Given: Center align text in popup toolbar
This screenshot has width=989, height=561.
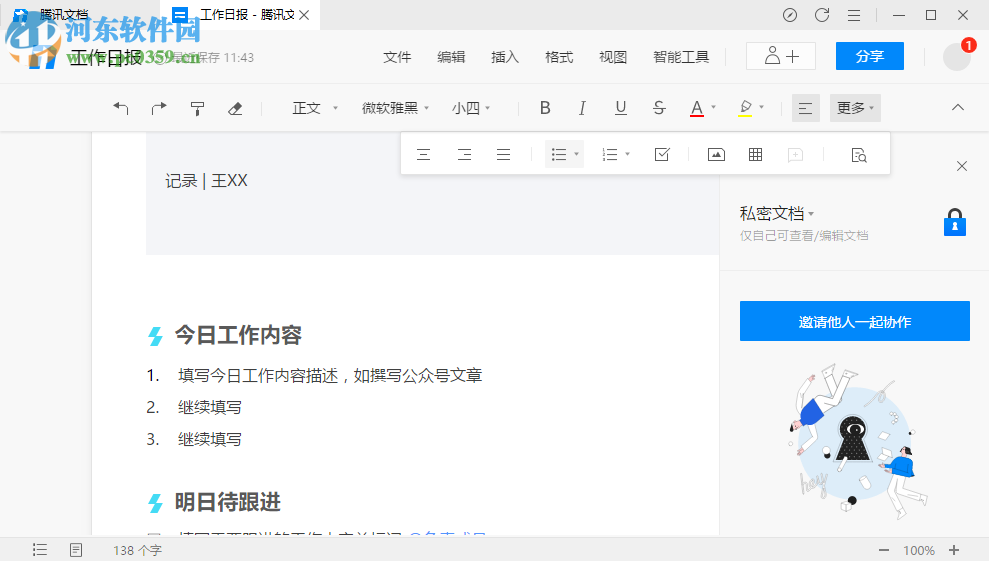Looking at the screenshot, I should pyautogui.click(x=423, y=155).
